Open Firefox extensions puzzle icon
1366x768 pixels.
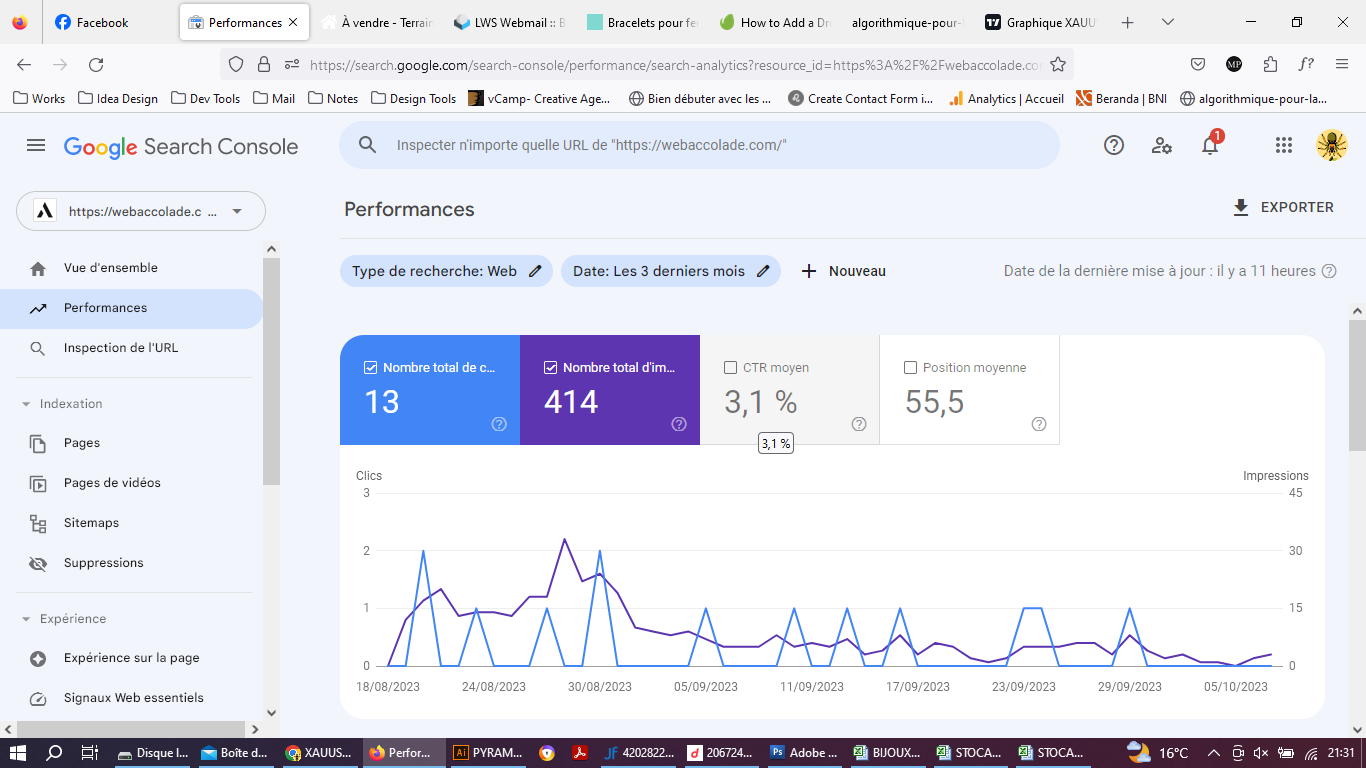tap(1270, 65)
